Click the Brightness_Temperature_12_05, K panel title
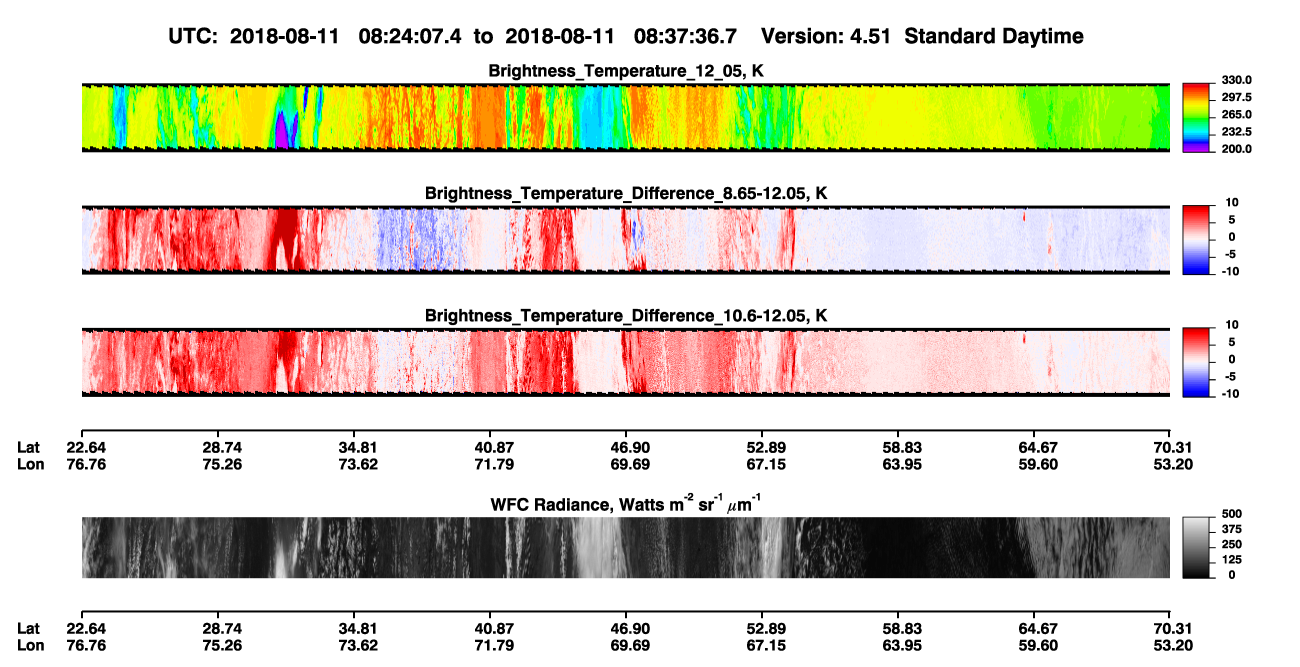Screen dimensions: 1300x667 click(x=626, y=71)
